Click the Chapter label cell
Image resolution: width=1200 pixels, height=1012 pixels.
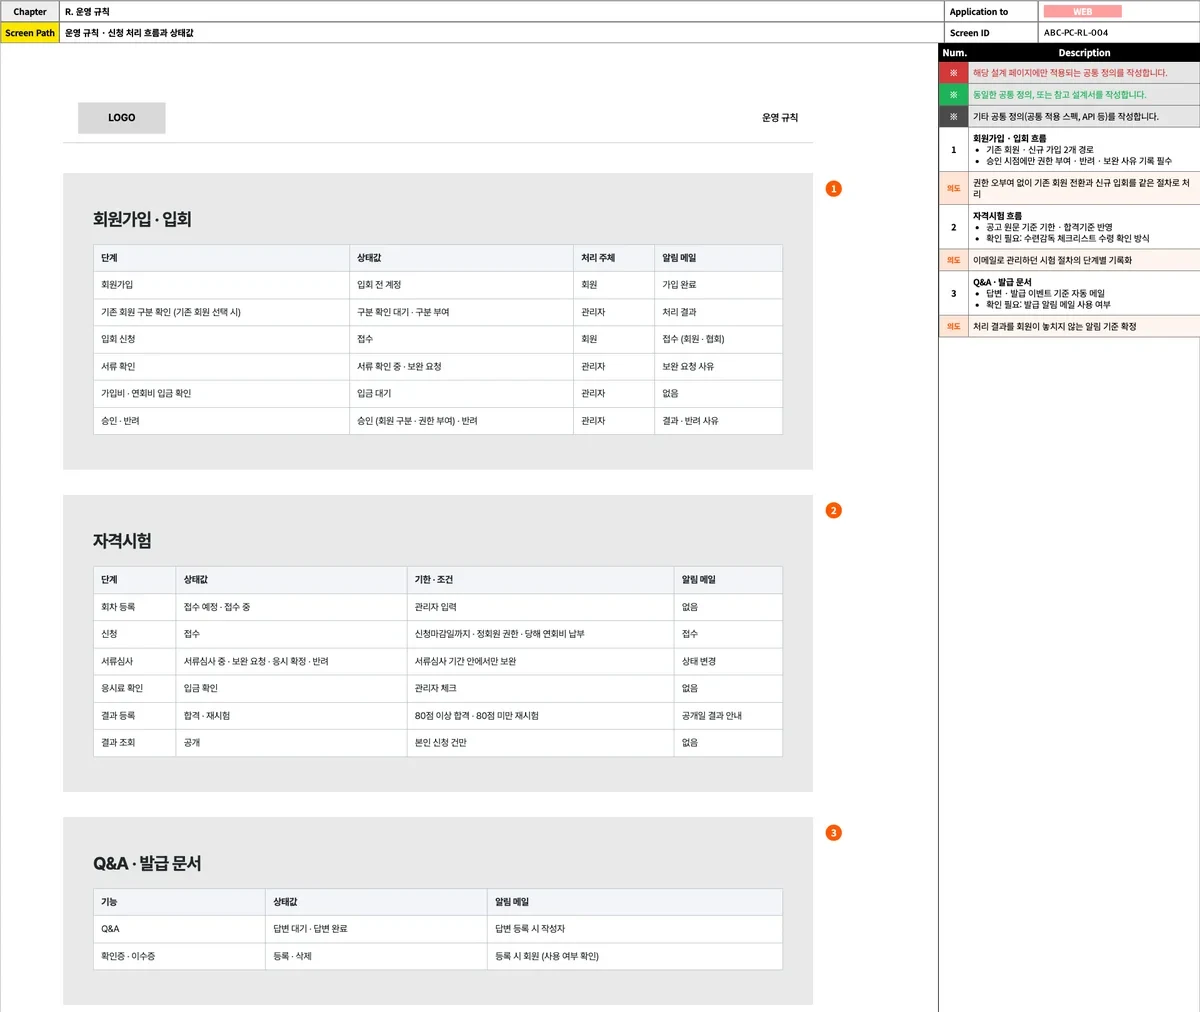tap(30, 12)
